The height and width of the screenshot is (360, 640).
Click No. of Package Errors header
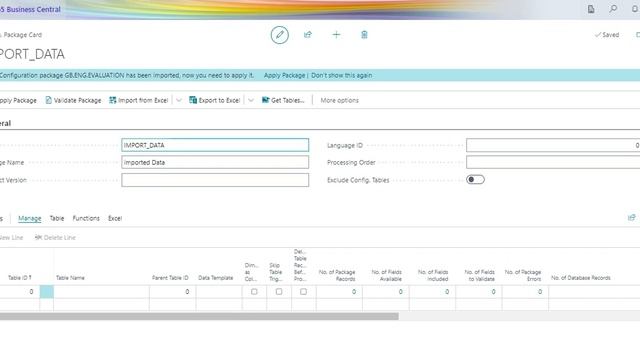point(523,275)
